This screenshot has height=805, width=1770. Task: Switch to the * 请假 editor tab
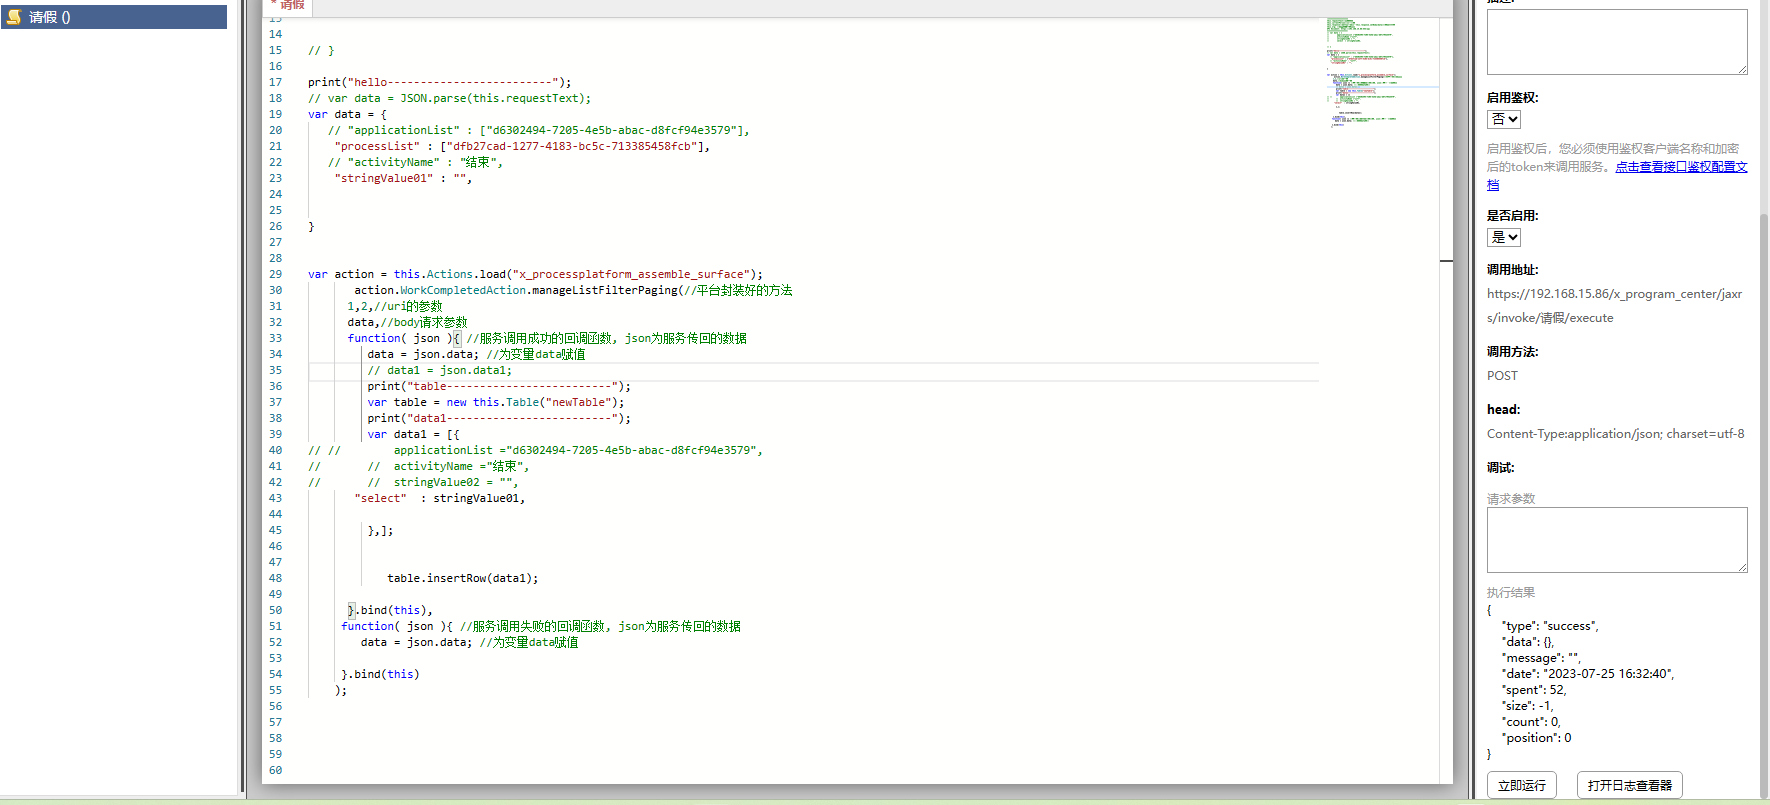[x=288, y=5]
